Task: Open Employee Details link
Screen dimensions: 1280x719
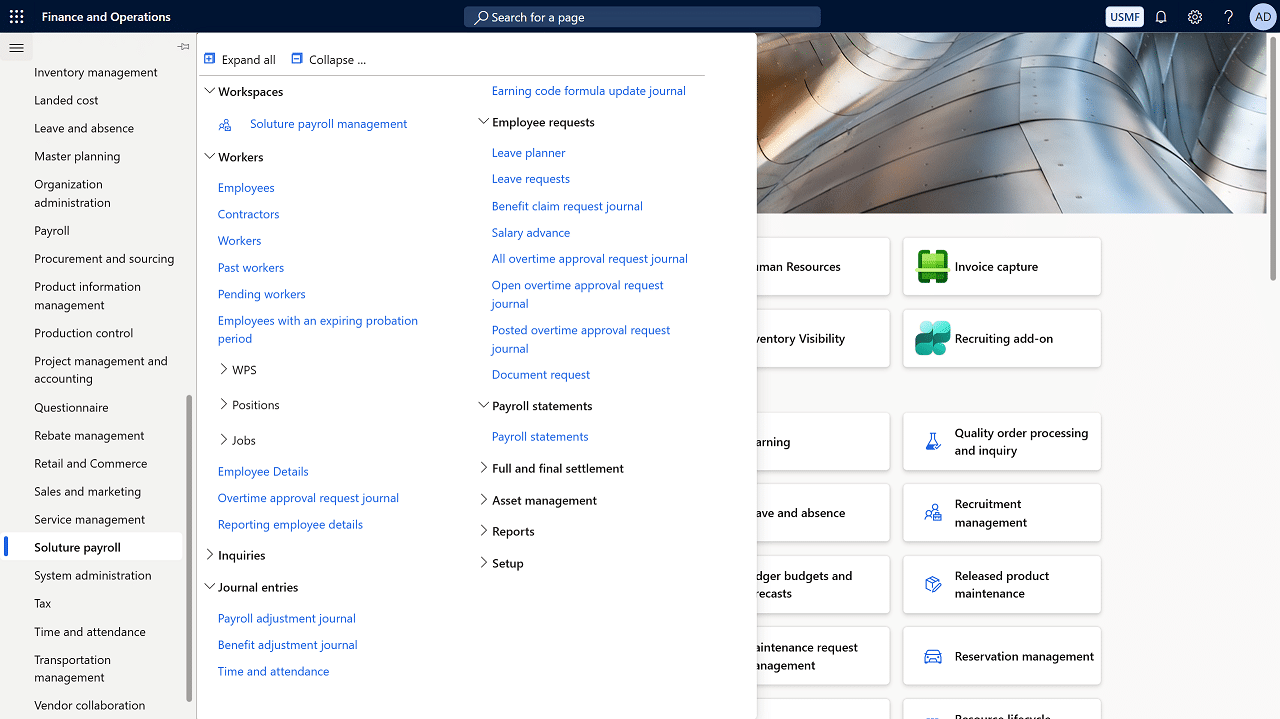Action: tap(263, 472)
